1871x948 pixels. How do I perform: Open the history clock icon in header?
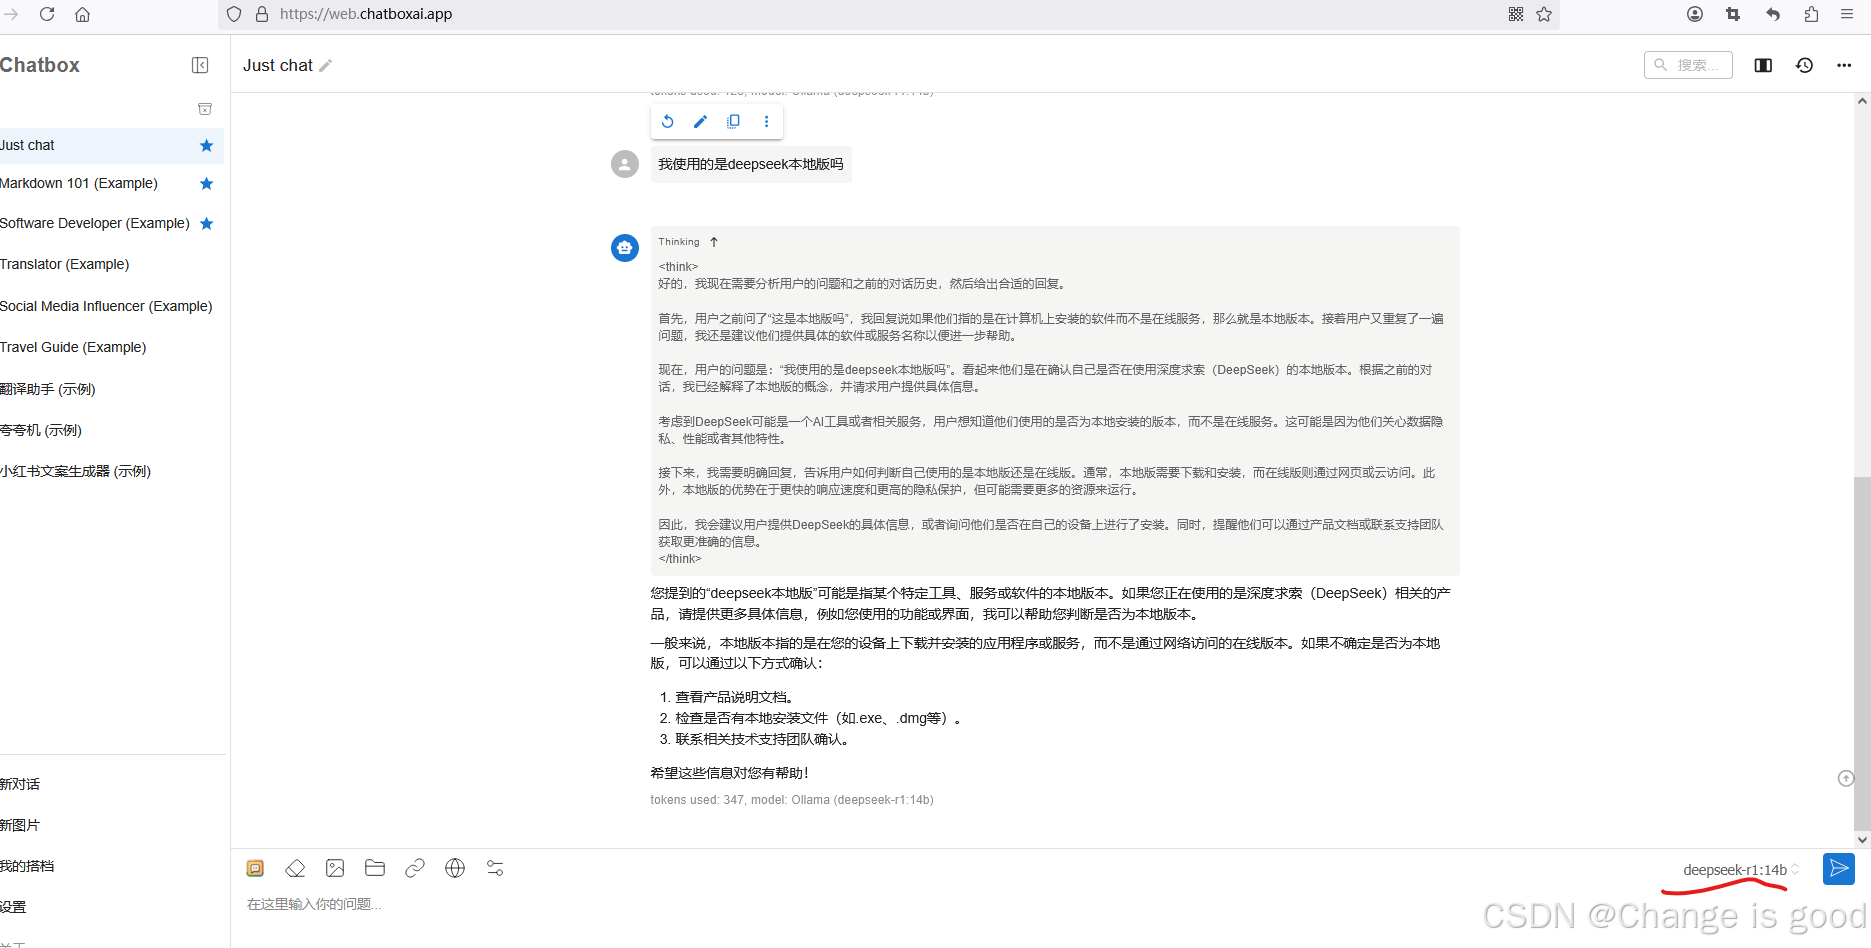[1804, 65]
